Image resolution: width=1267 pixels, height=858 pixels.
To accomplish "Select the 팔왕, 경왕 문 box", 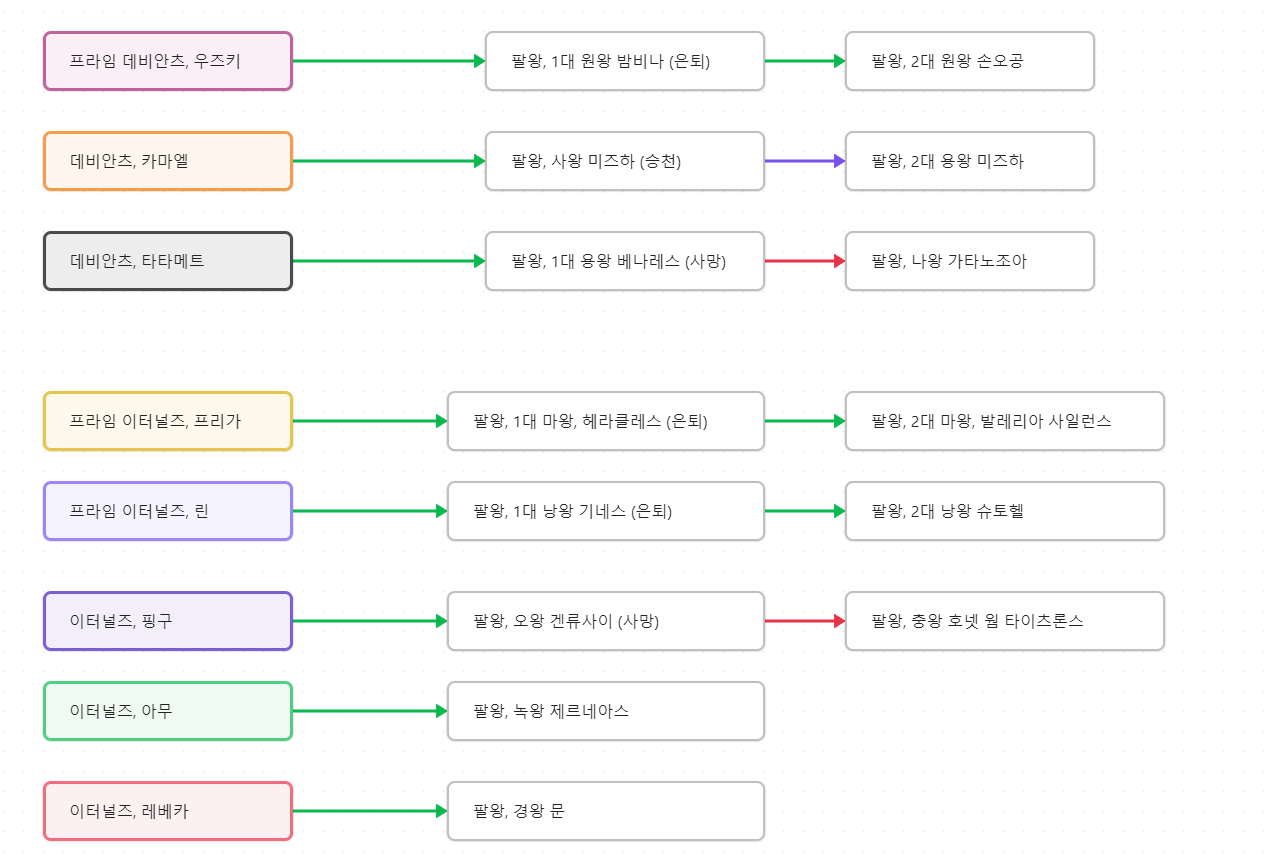I will [606, 811].
